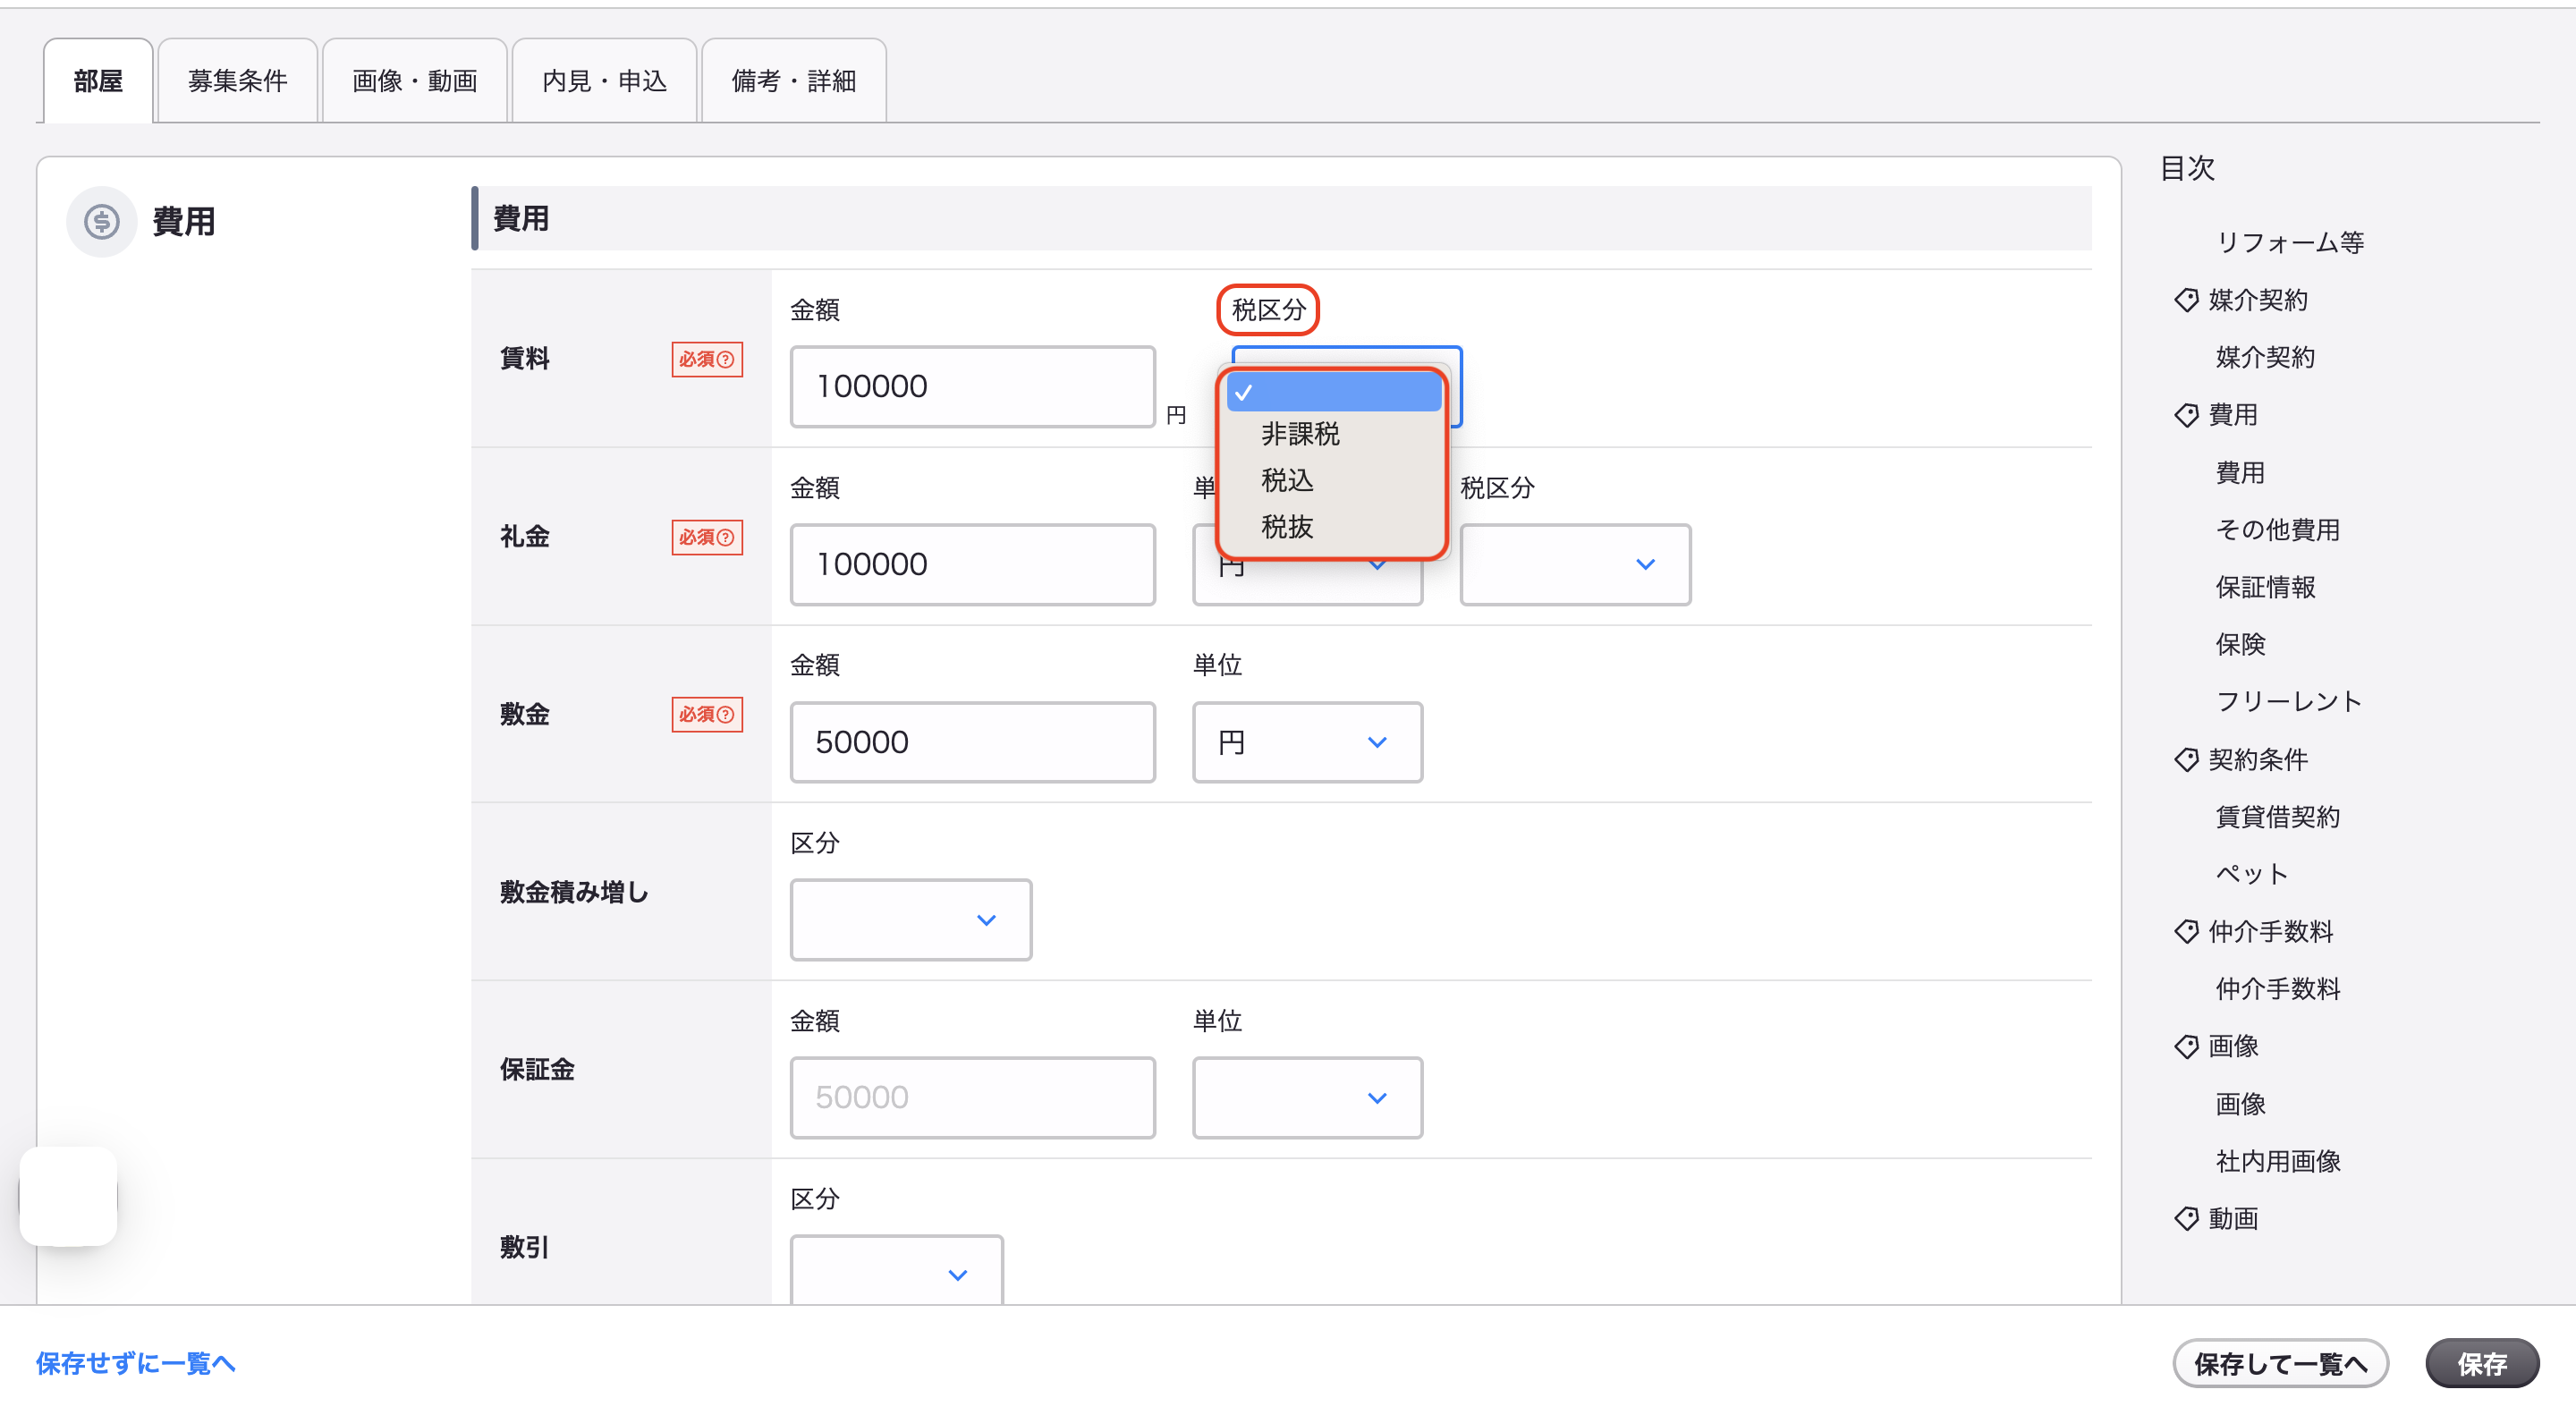Open the 備考・詳細 tab

(794, 81)
